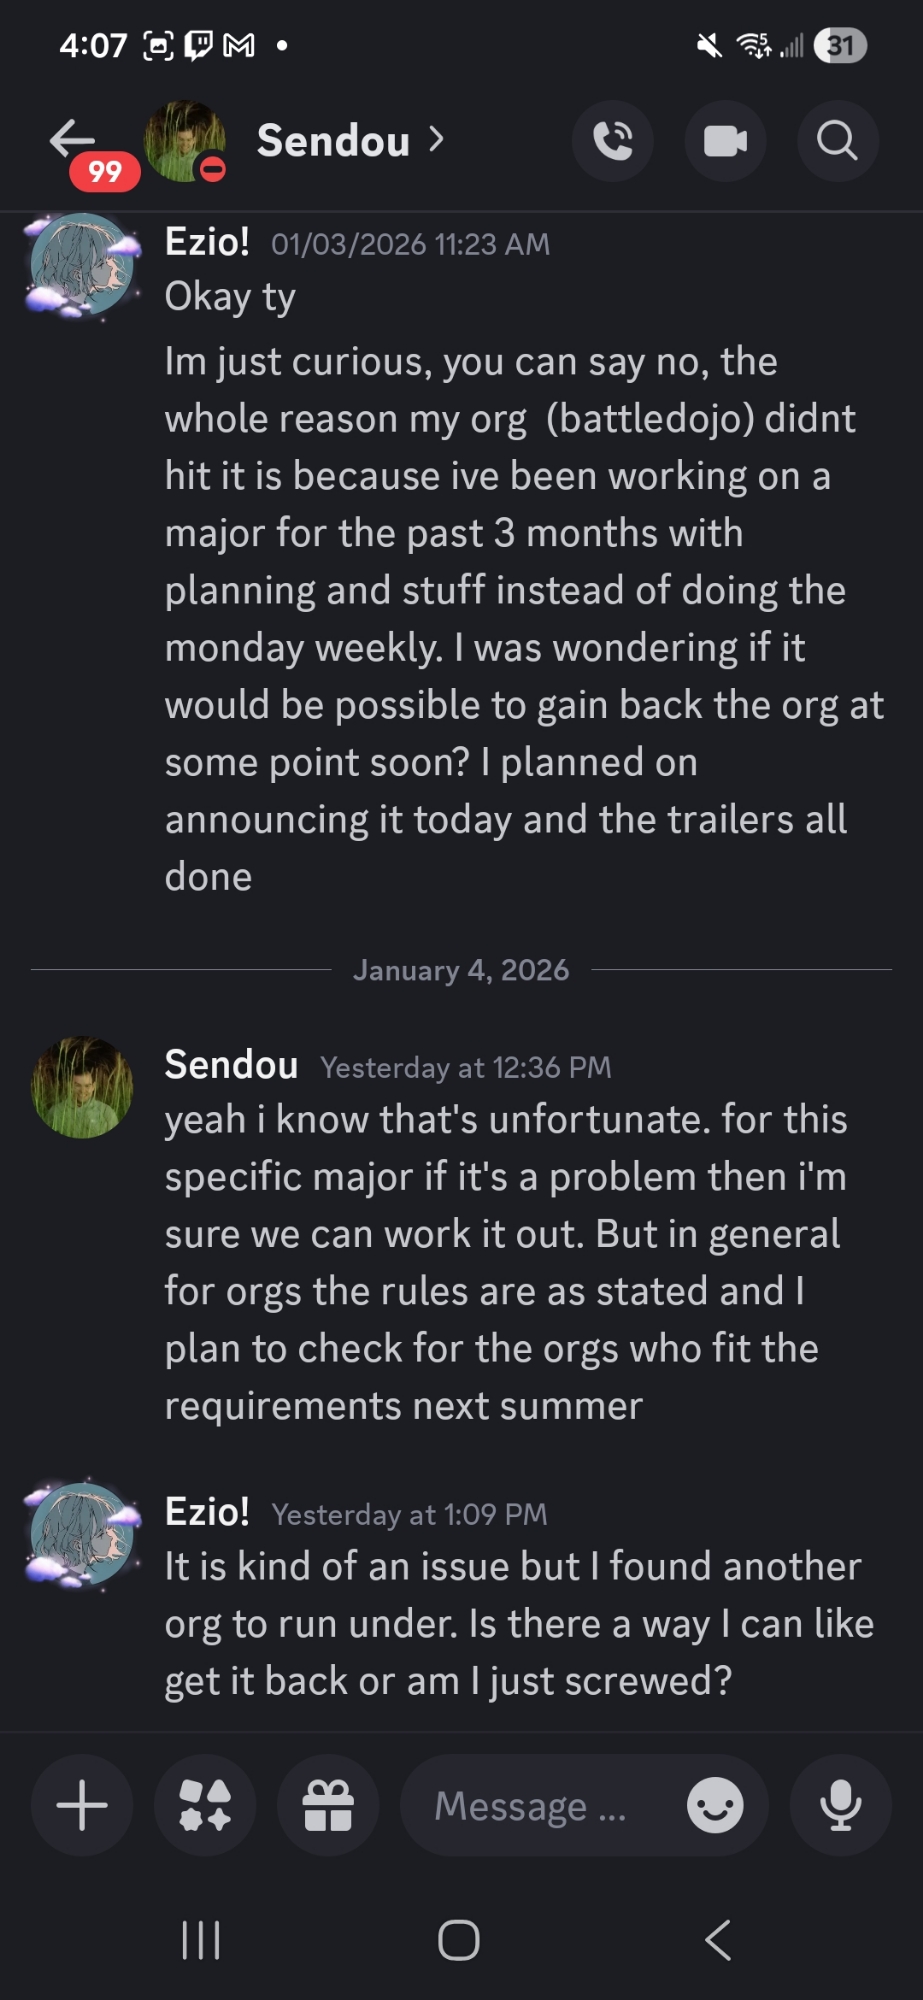Start a voice call with Sendou
Viewport: 923px width, 2000px height.
612,141
